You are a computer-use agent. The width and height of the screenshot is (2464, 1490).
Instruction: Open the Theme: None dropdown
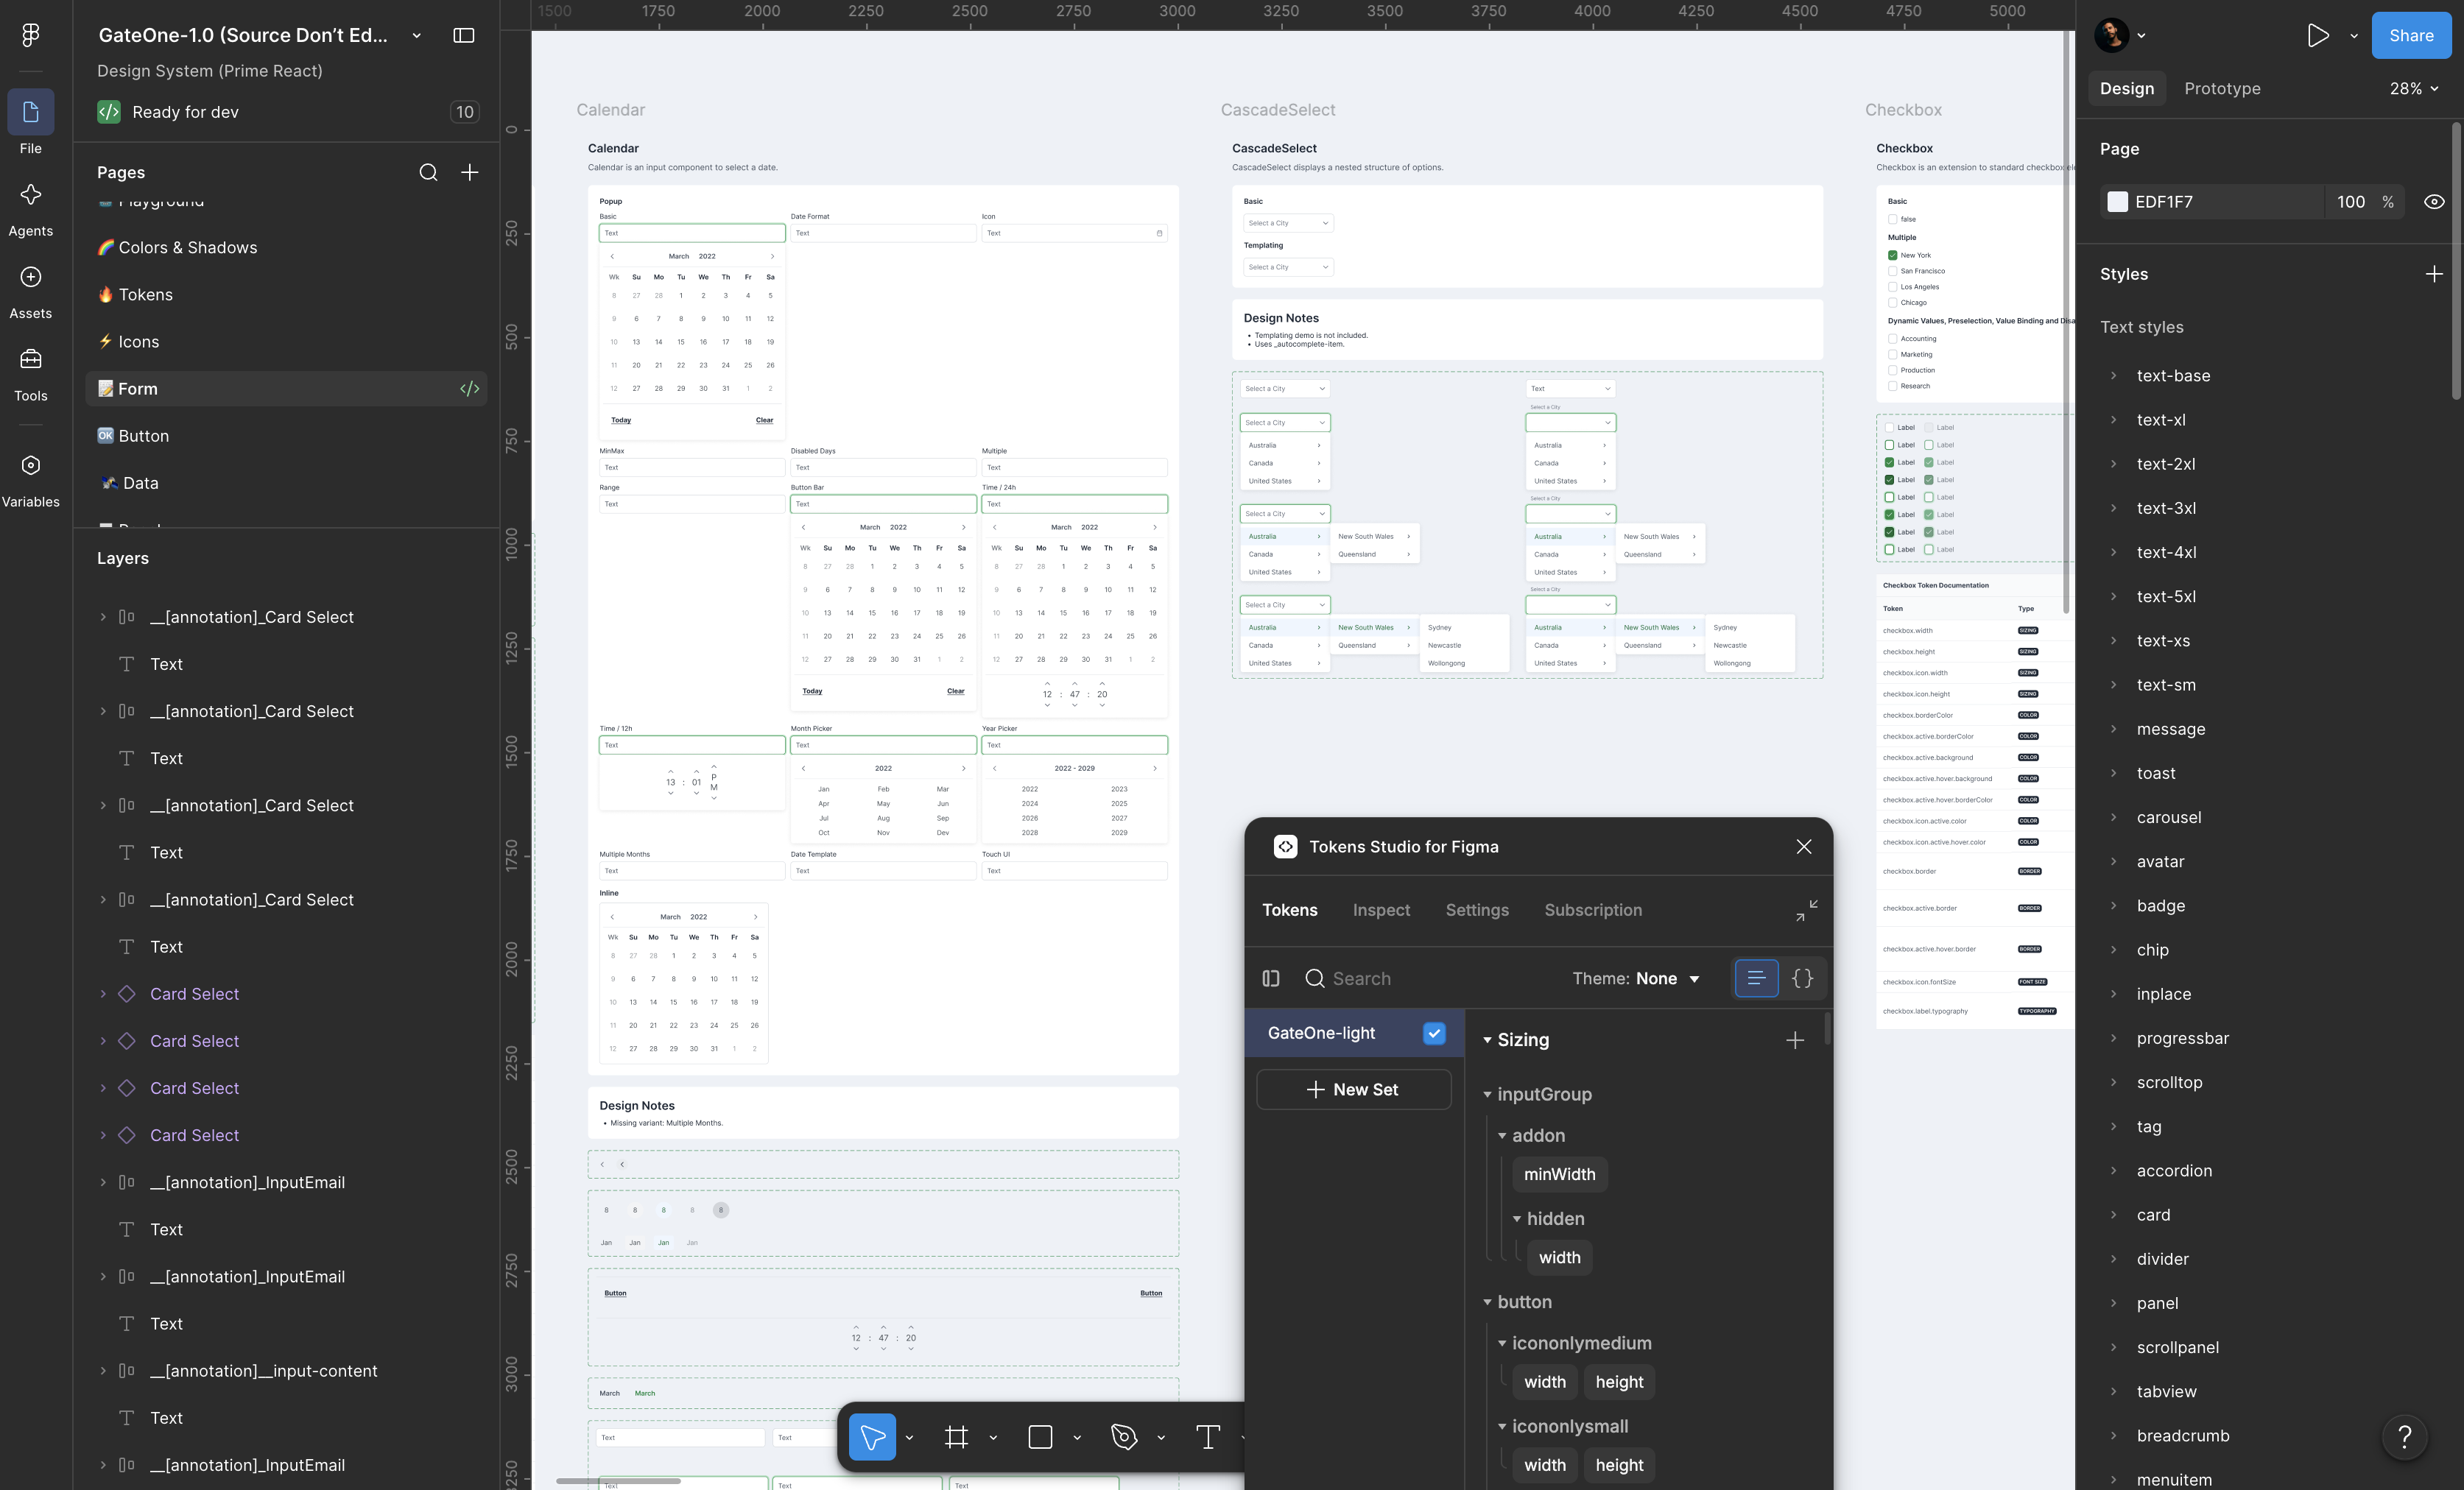pos(1636,978)
